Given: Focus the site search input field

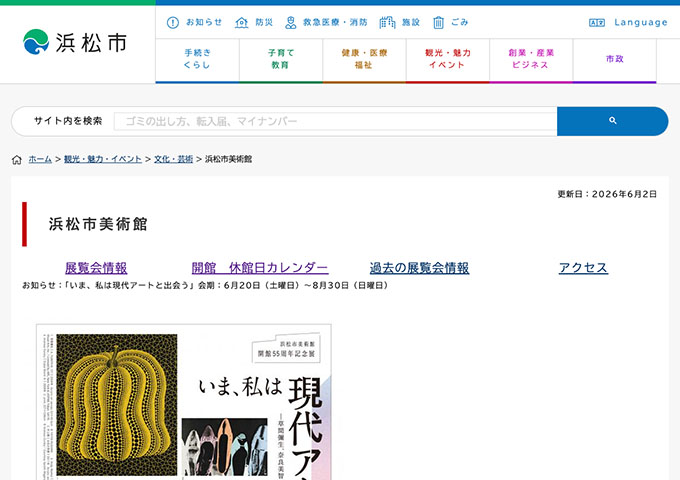Looking at the screenshot, I should pos(335,121).
